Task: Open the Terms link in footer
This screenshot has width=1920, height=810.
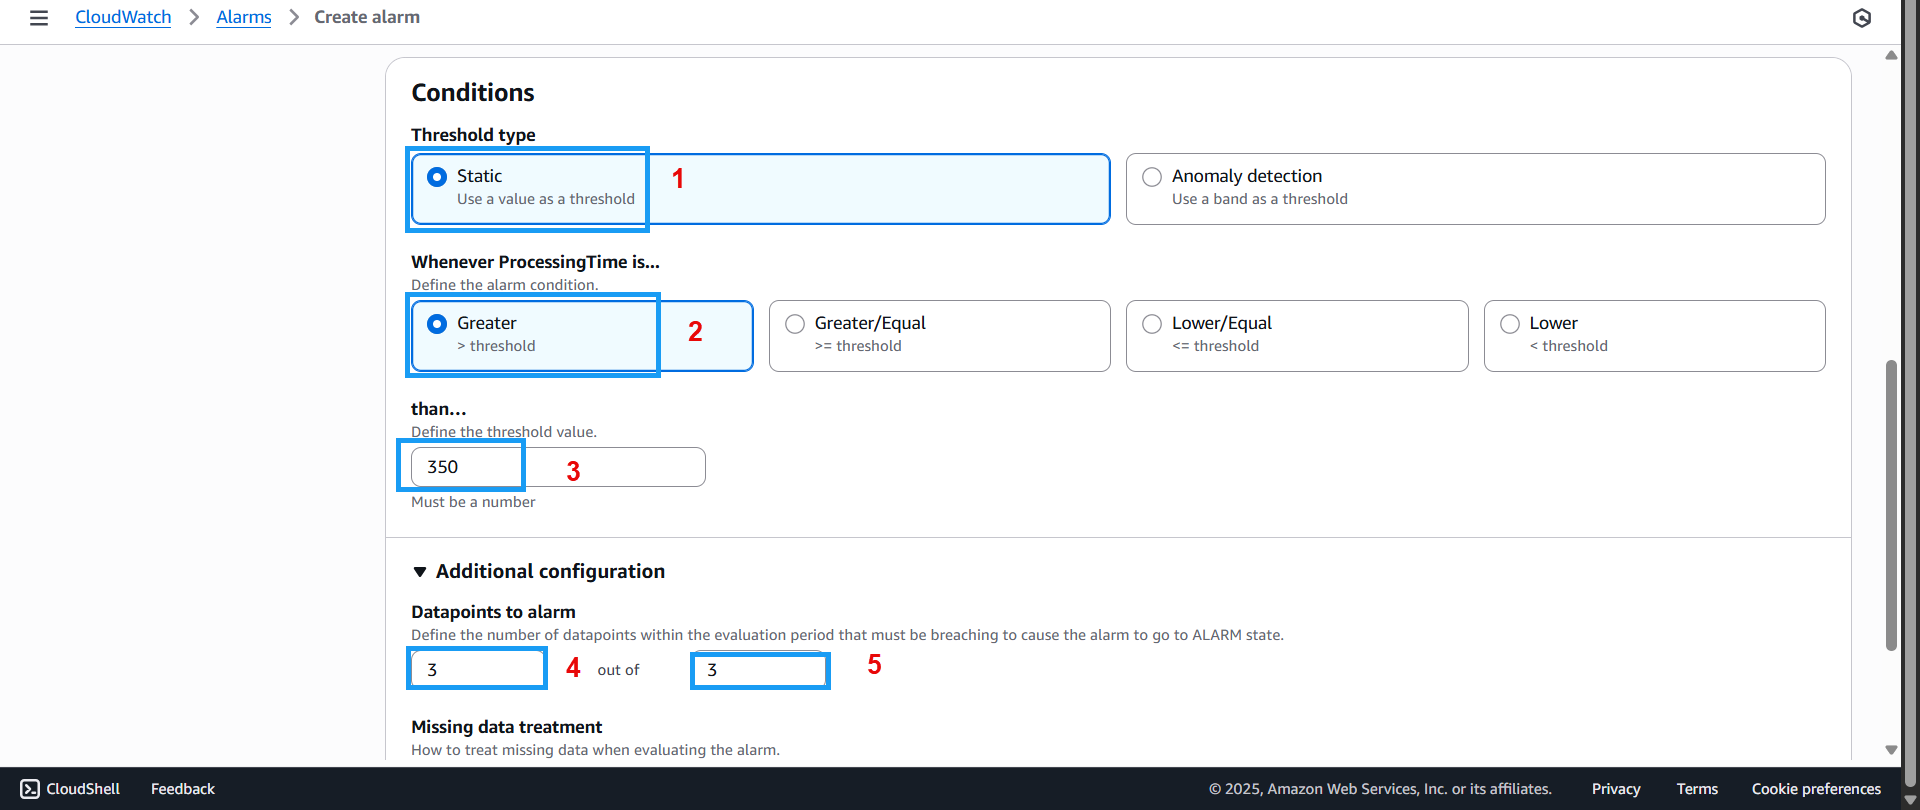Action: pos(1697,789)
